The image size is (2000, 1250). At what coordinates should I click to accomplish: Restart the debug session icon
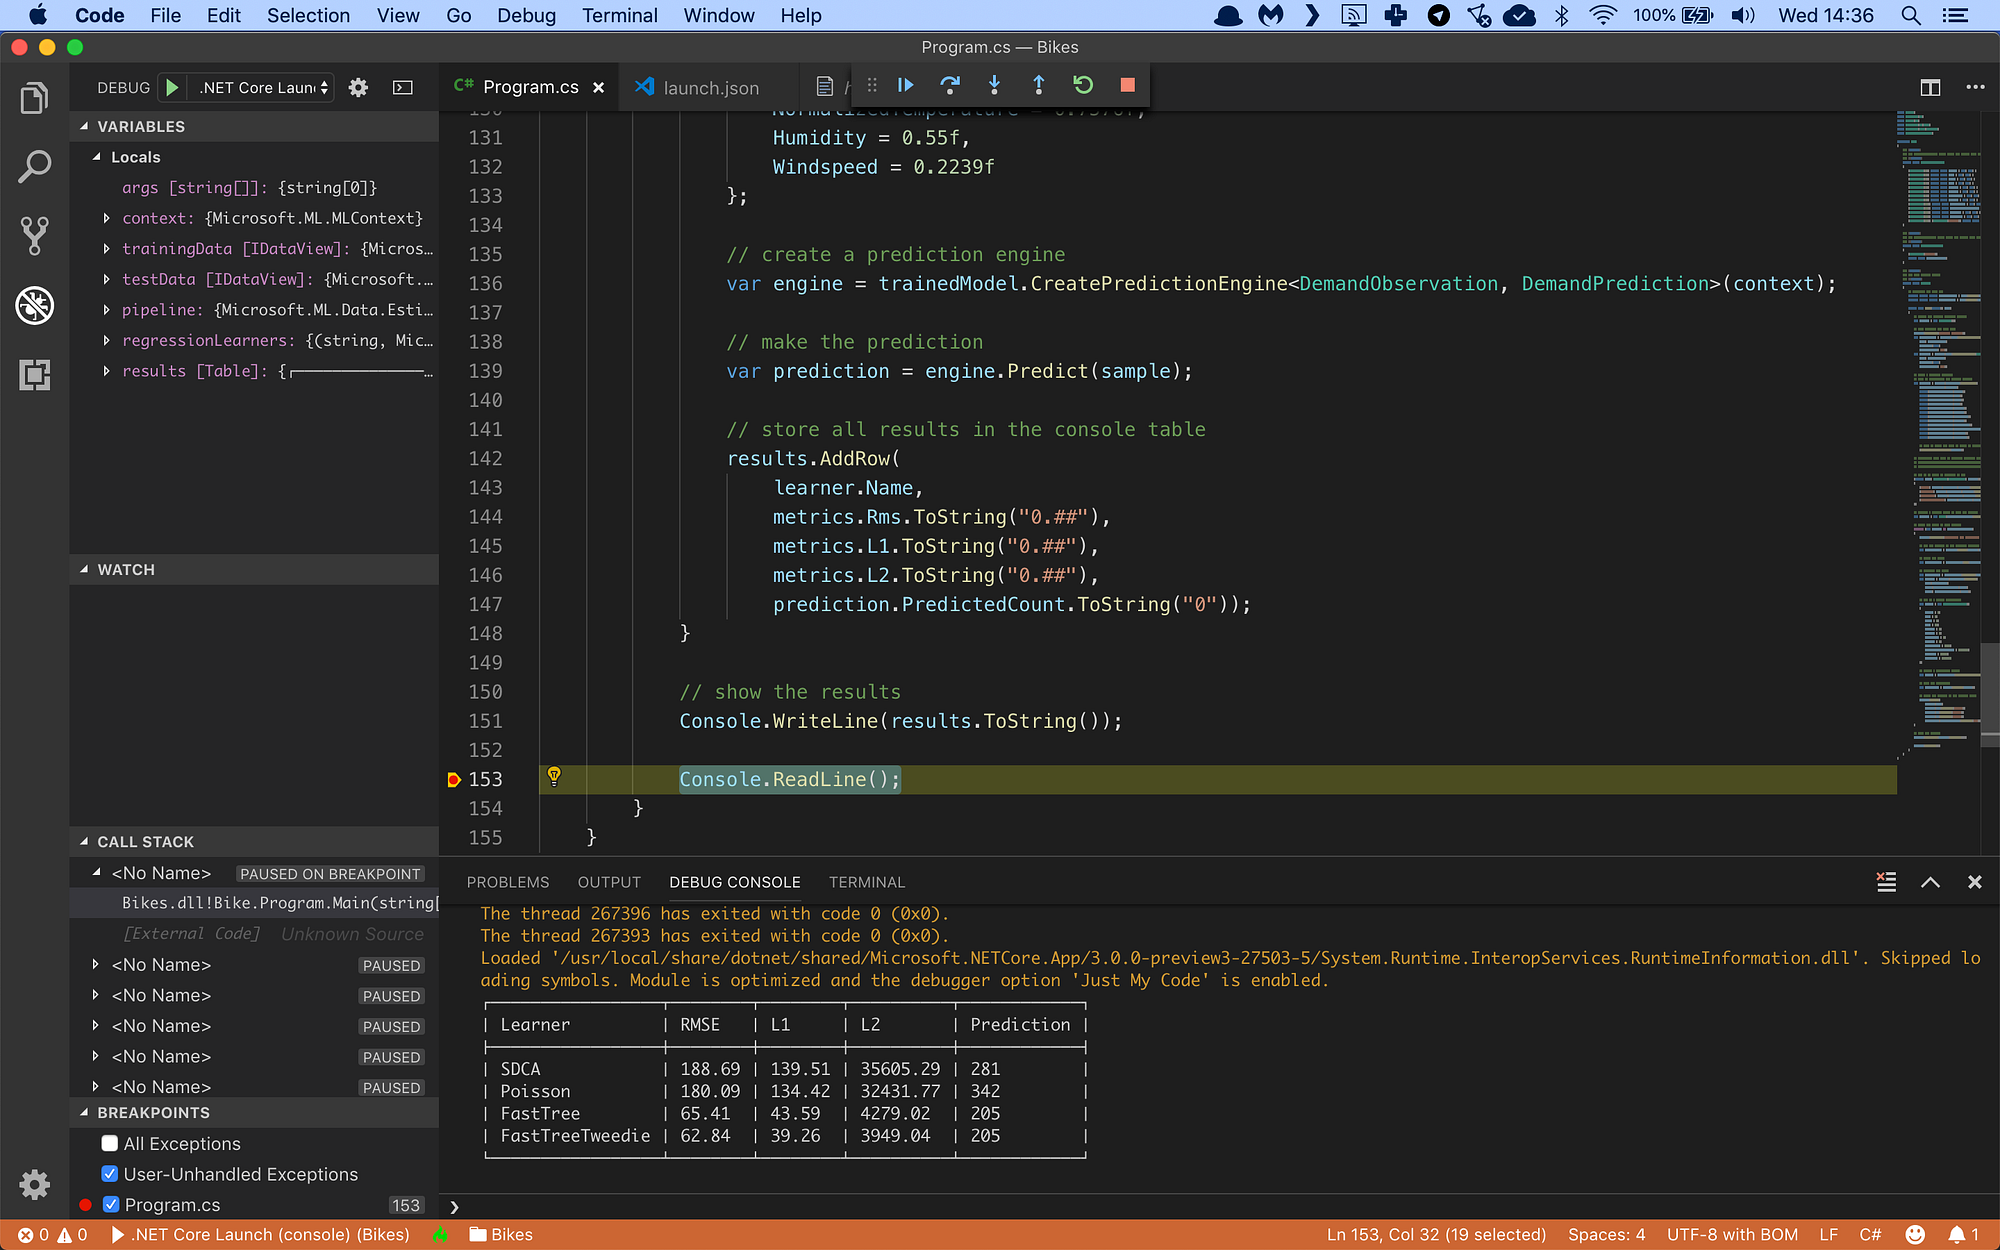click(x=1083, y=86)
